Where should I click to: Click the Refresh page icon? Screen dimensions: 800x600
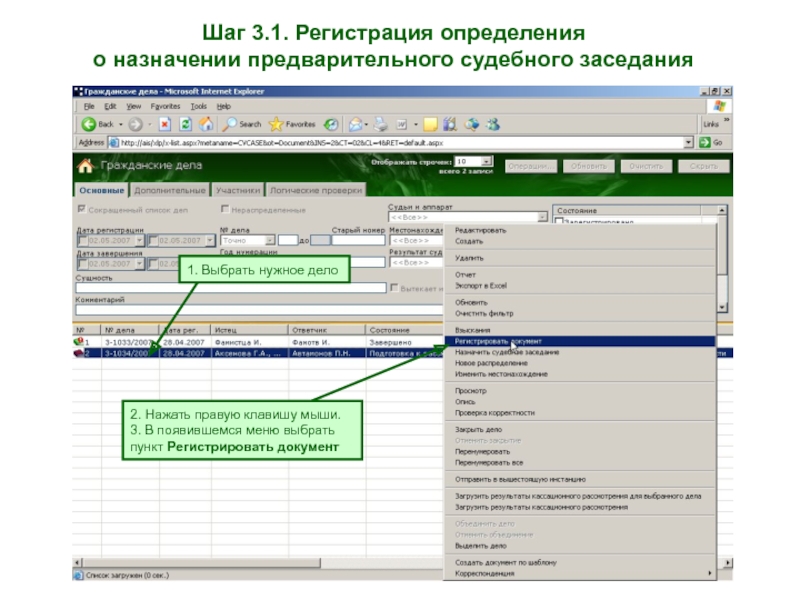[186, 124]
